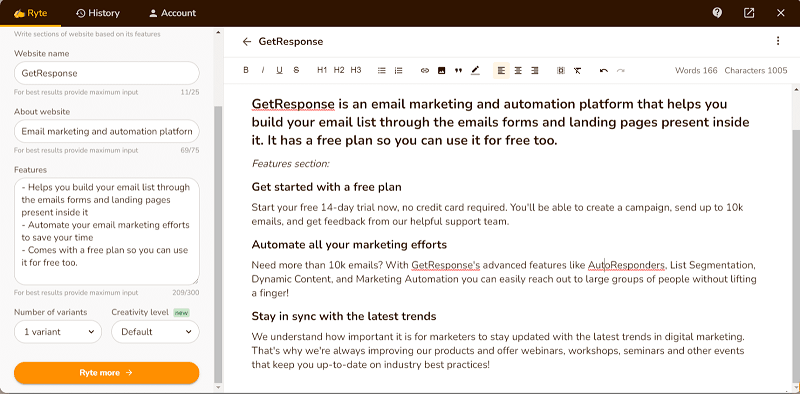Image resolution: width=800 pixels, height=394 pixels.
Task: Click the "new" badge beside Creativity level
Action: pyautogui.click(x=181, y=312)
